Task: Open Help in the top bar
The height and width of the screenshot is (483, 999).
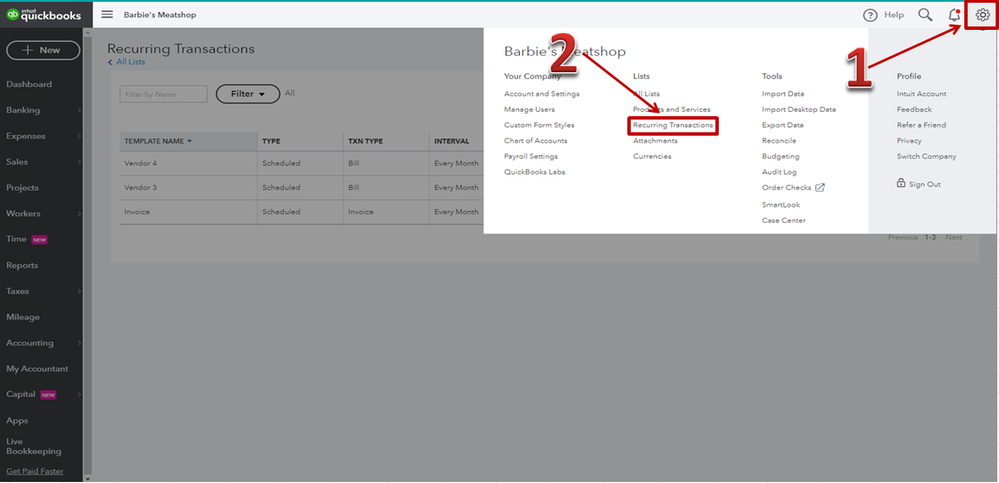Action: pos(883,15)
